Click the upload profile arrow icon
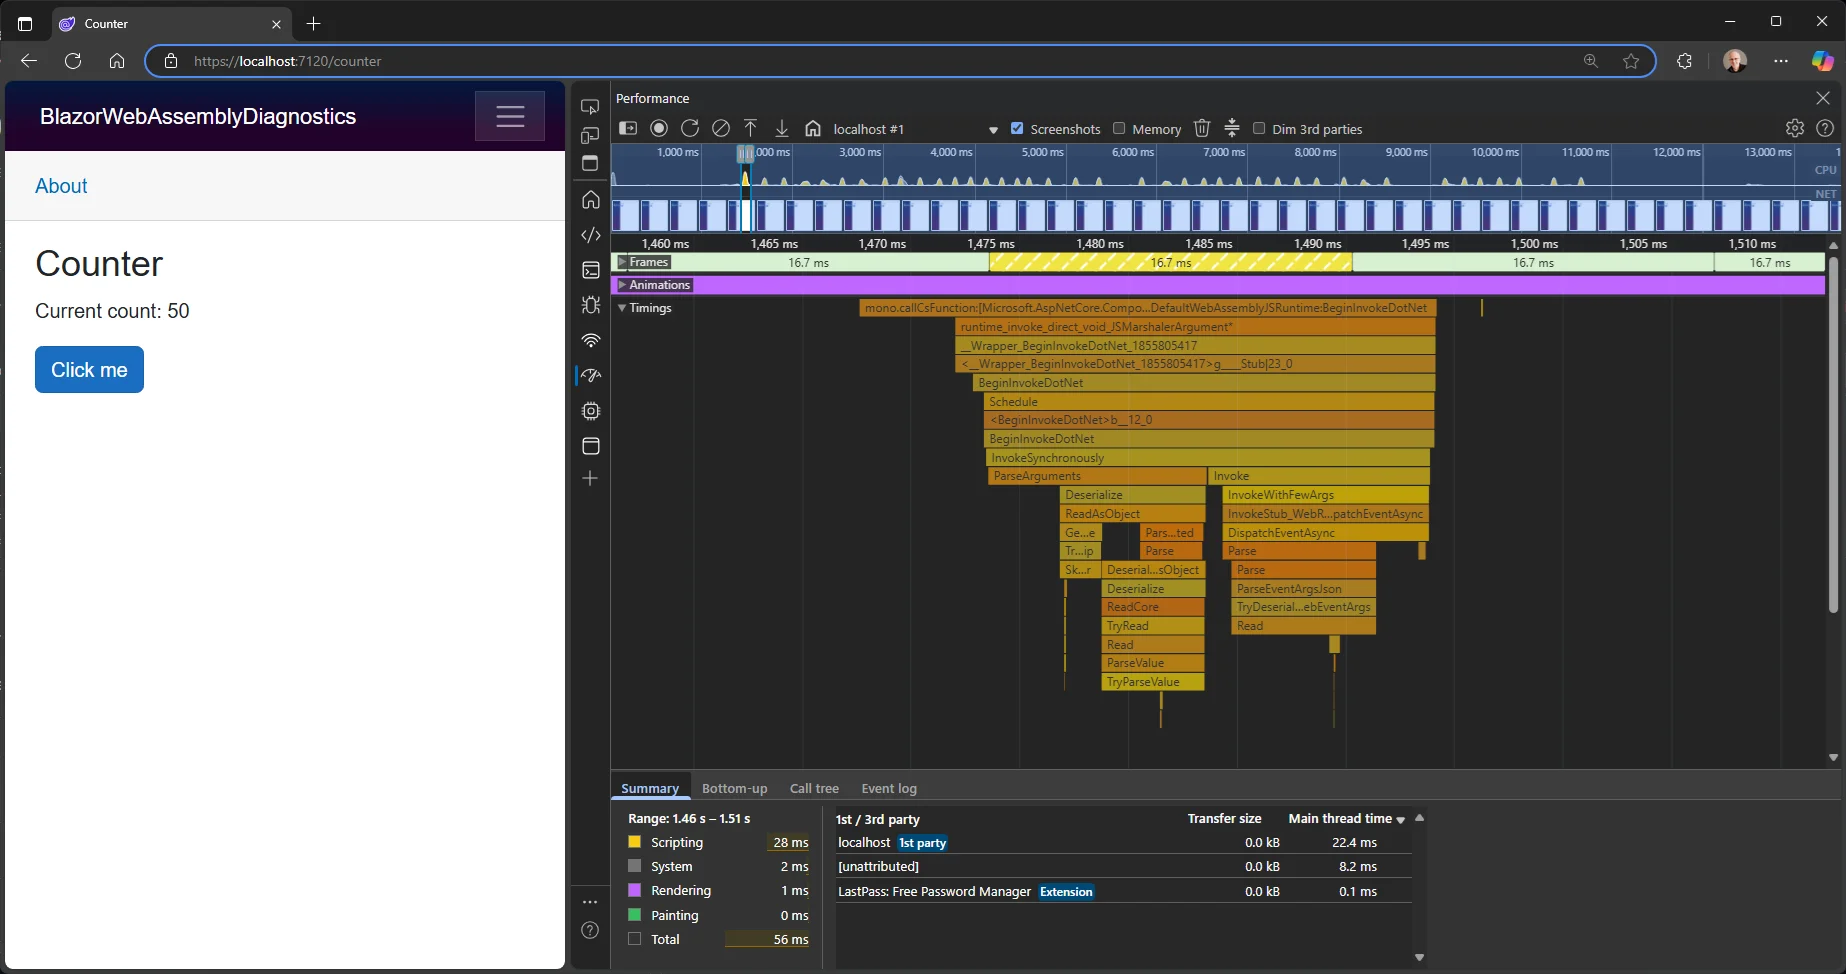This screenshot has height=974, width=1846. (751, 128)
